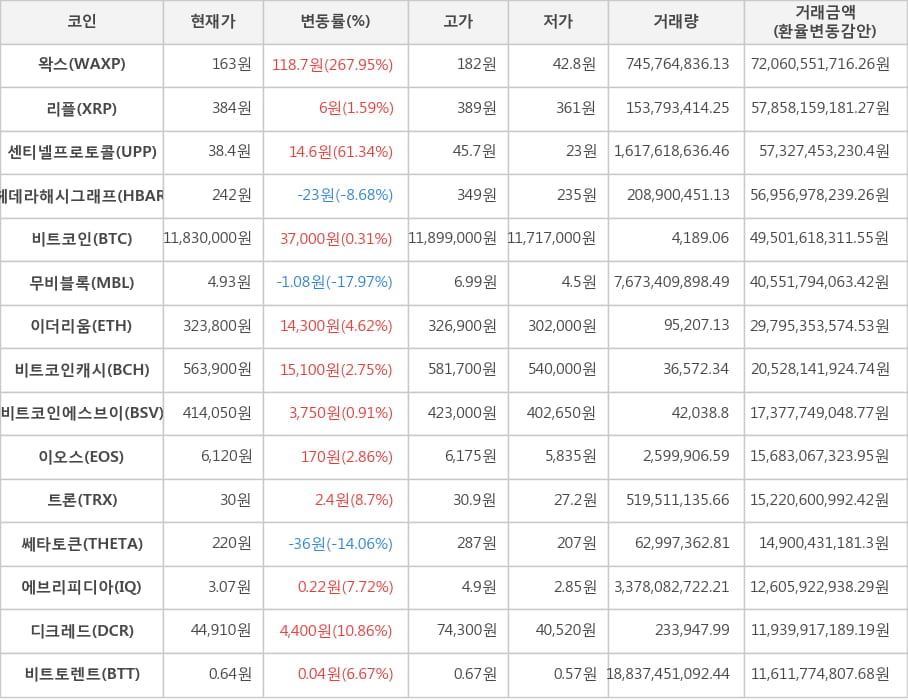The width and height of the screenshot is (908, 700).
Task: Click HBAR change rate -23원(-8.68%)
Action: tap(345, 195)
